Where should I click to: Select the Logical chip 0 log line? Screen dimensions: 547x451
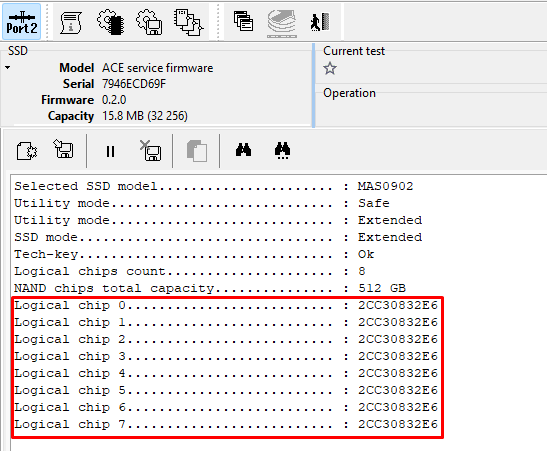click(226, 306)
